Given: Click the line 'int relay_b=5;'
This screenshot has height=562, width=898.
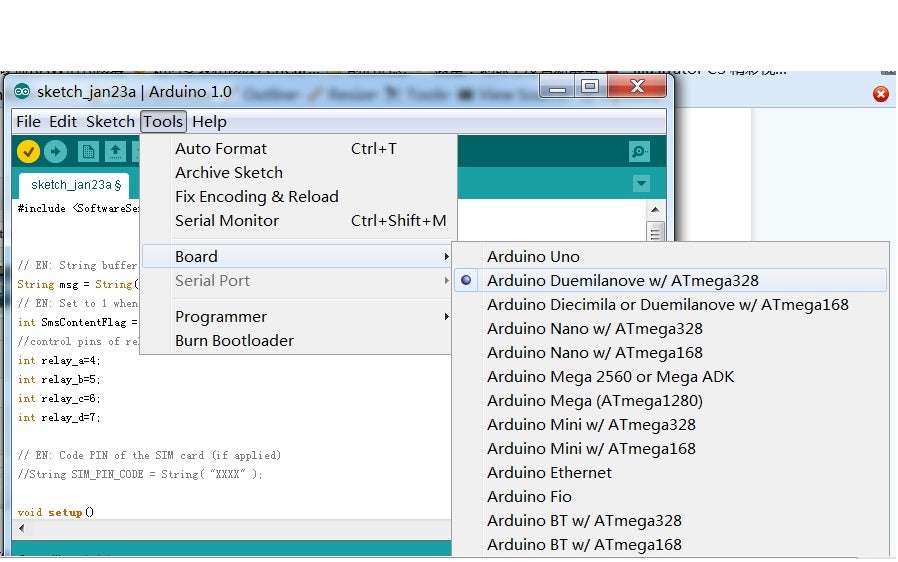Looking at the screenshot, I should 59,379.
